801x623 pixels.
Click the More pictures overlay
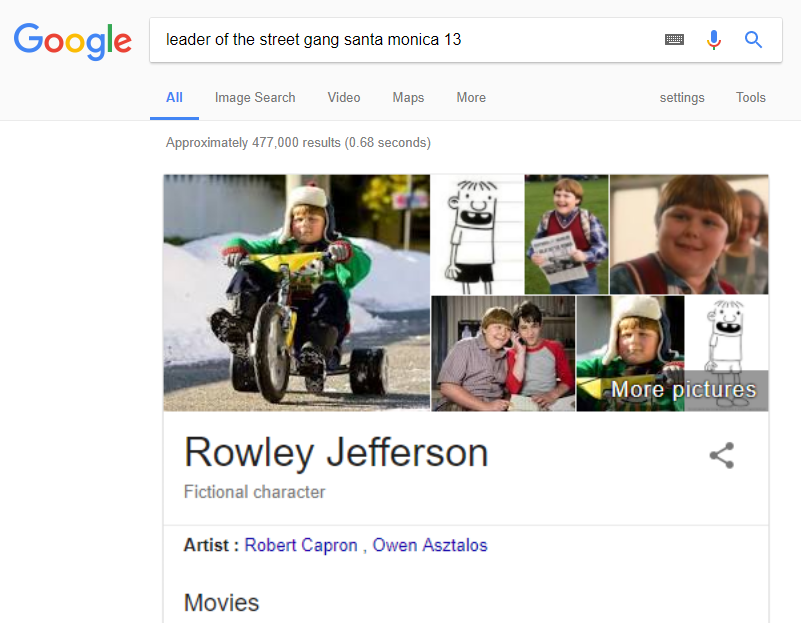coord(683,390)
